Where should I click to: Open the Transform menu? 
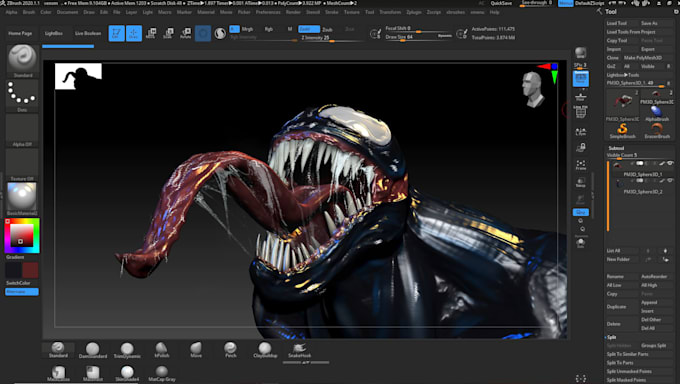pos(390,12)
